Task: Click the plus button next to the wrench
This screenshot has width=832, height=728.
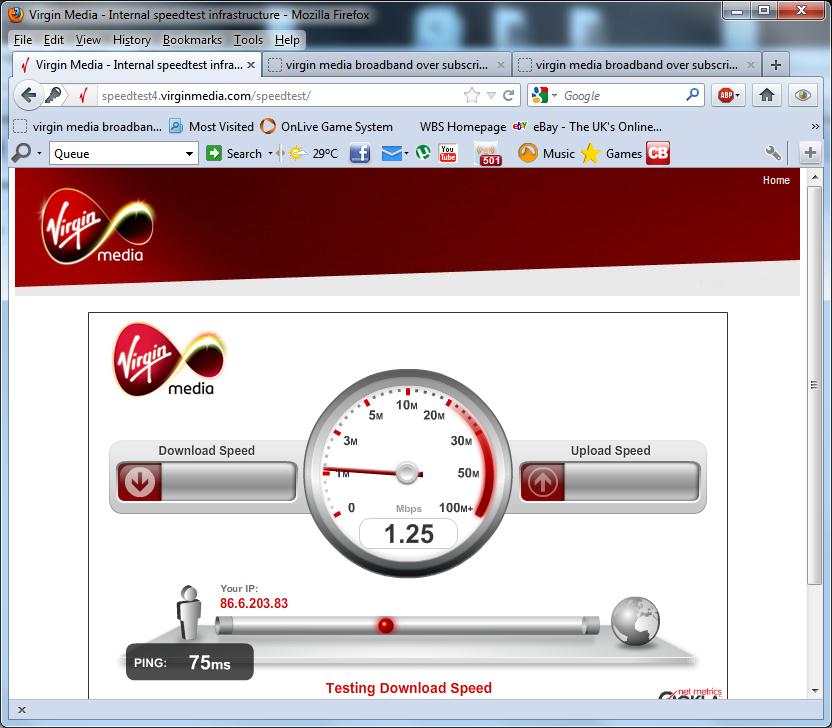Action: [x=810, y=153]
